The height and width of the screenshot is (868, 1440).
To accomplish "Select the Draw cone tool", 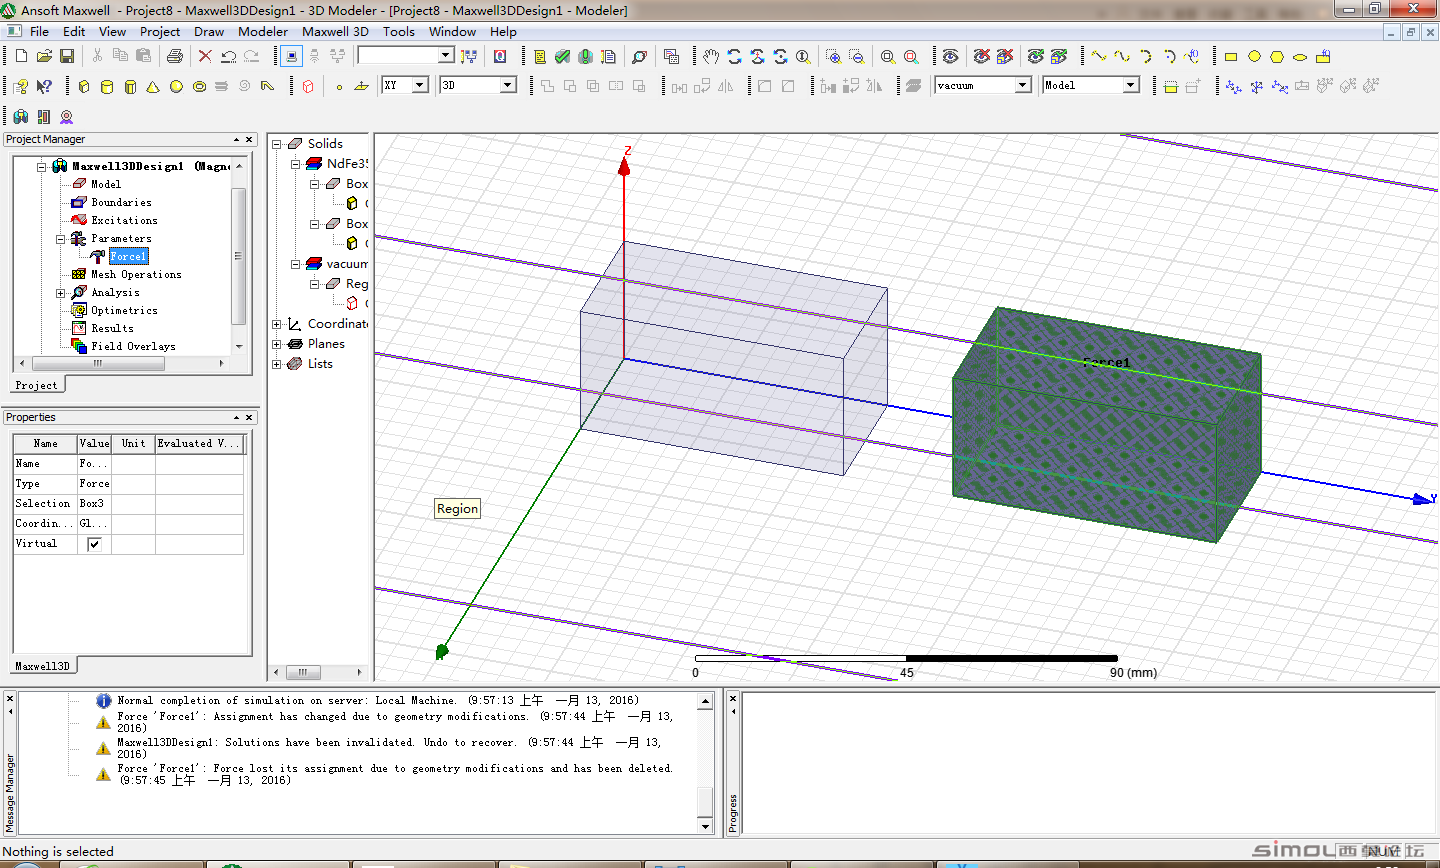I will 153,87.
